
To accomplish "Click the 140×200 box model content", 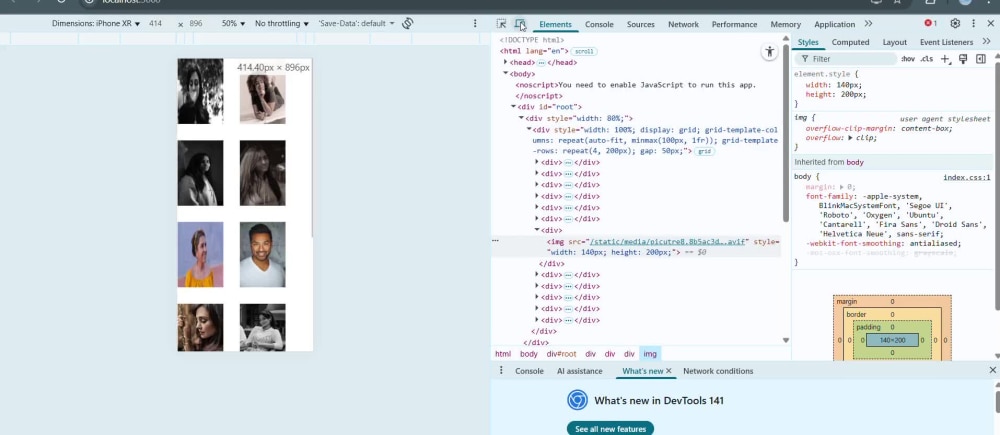I will tap(892, 340).
